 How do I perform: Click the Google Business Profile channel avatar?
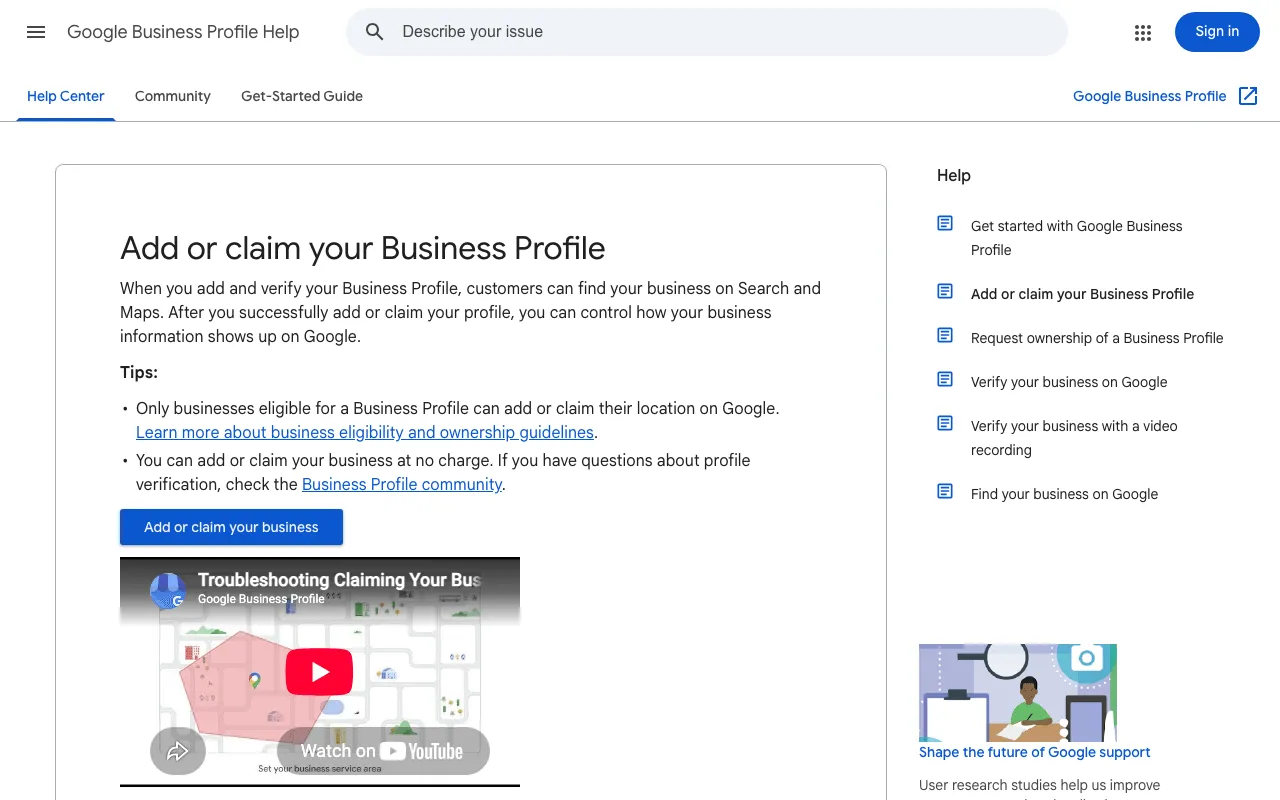point(168,591)
